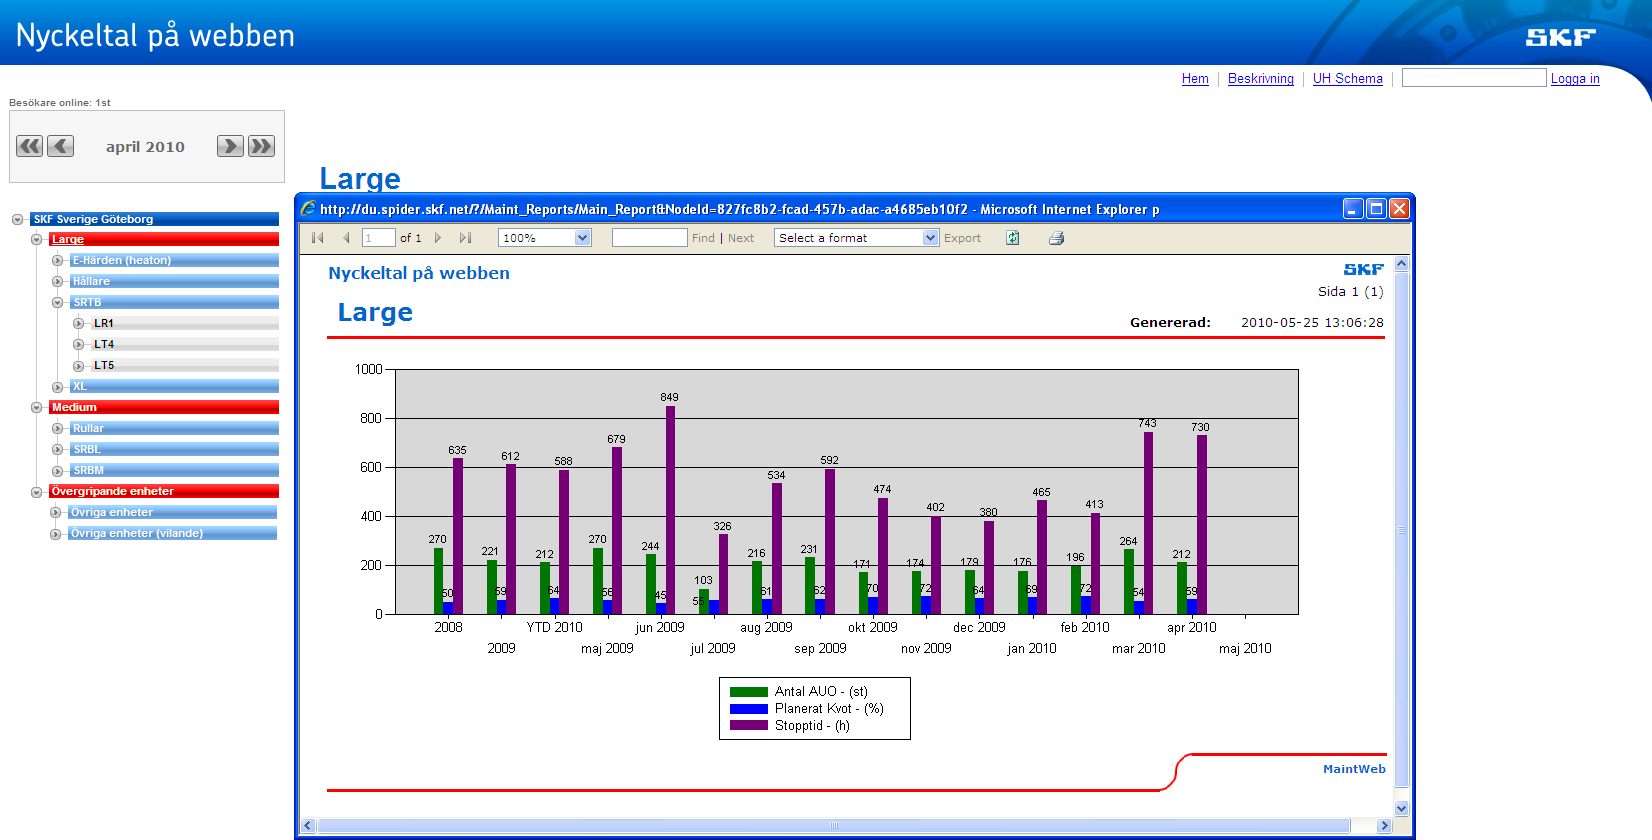Click the MaintWeb link in report footer
1652x840 pixels.
coord(1354,769)
